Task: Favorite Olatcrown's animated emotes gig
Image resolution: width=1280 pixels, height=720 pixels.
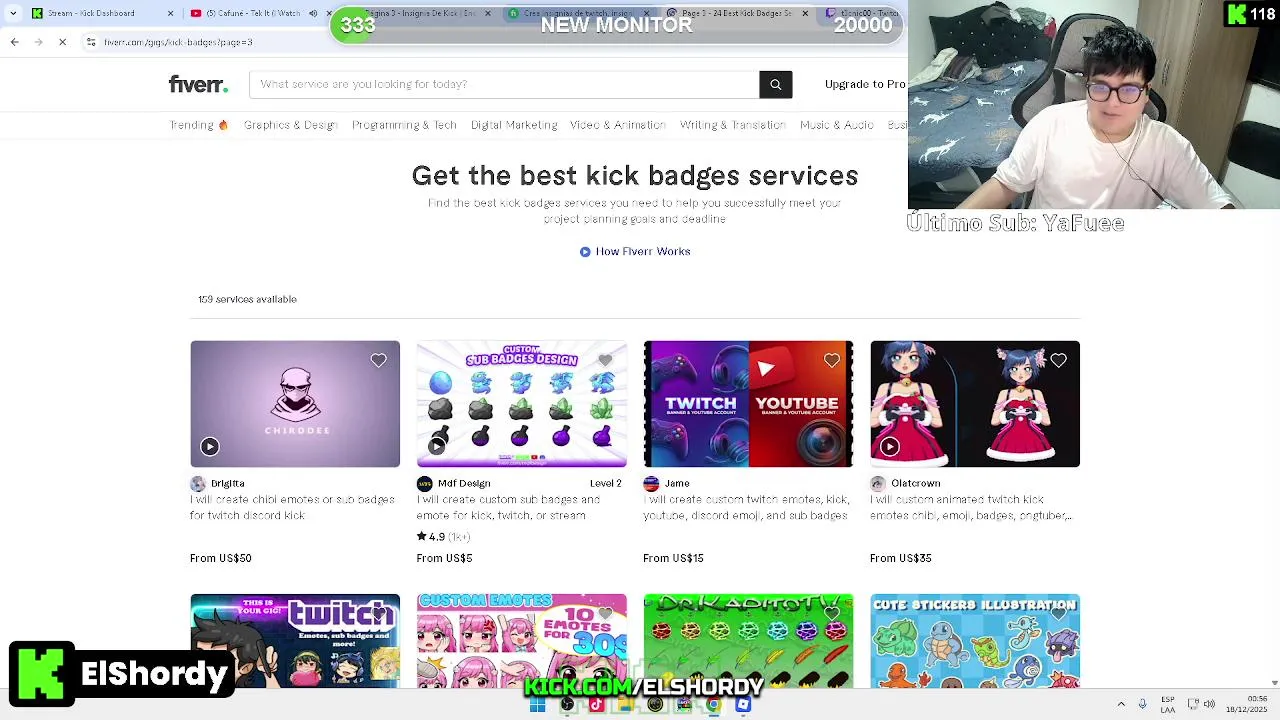Action: point(1058,360)
